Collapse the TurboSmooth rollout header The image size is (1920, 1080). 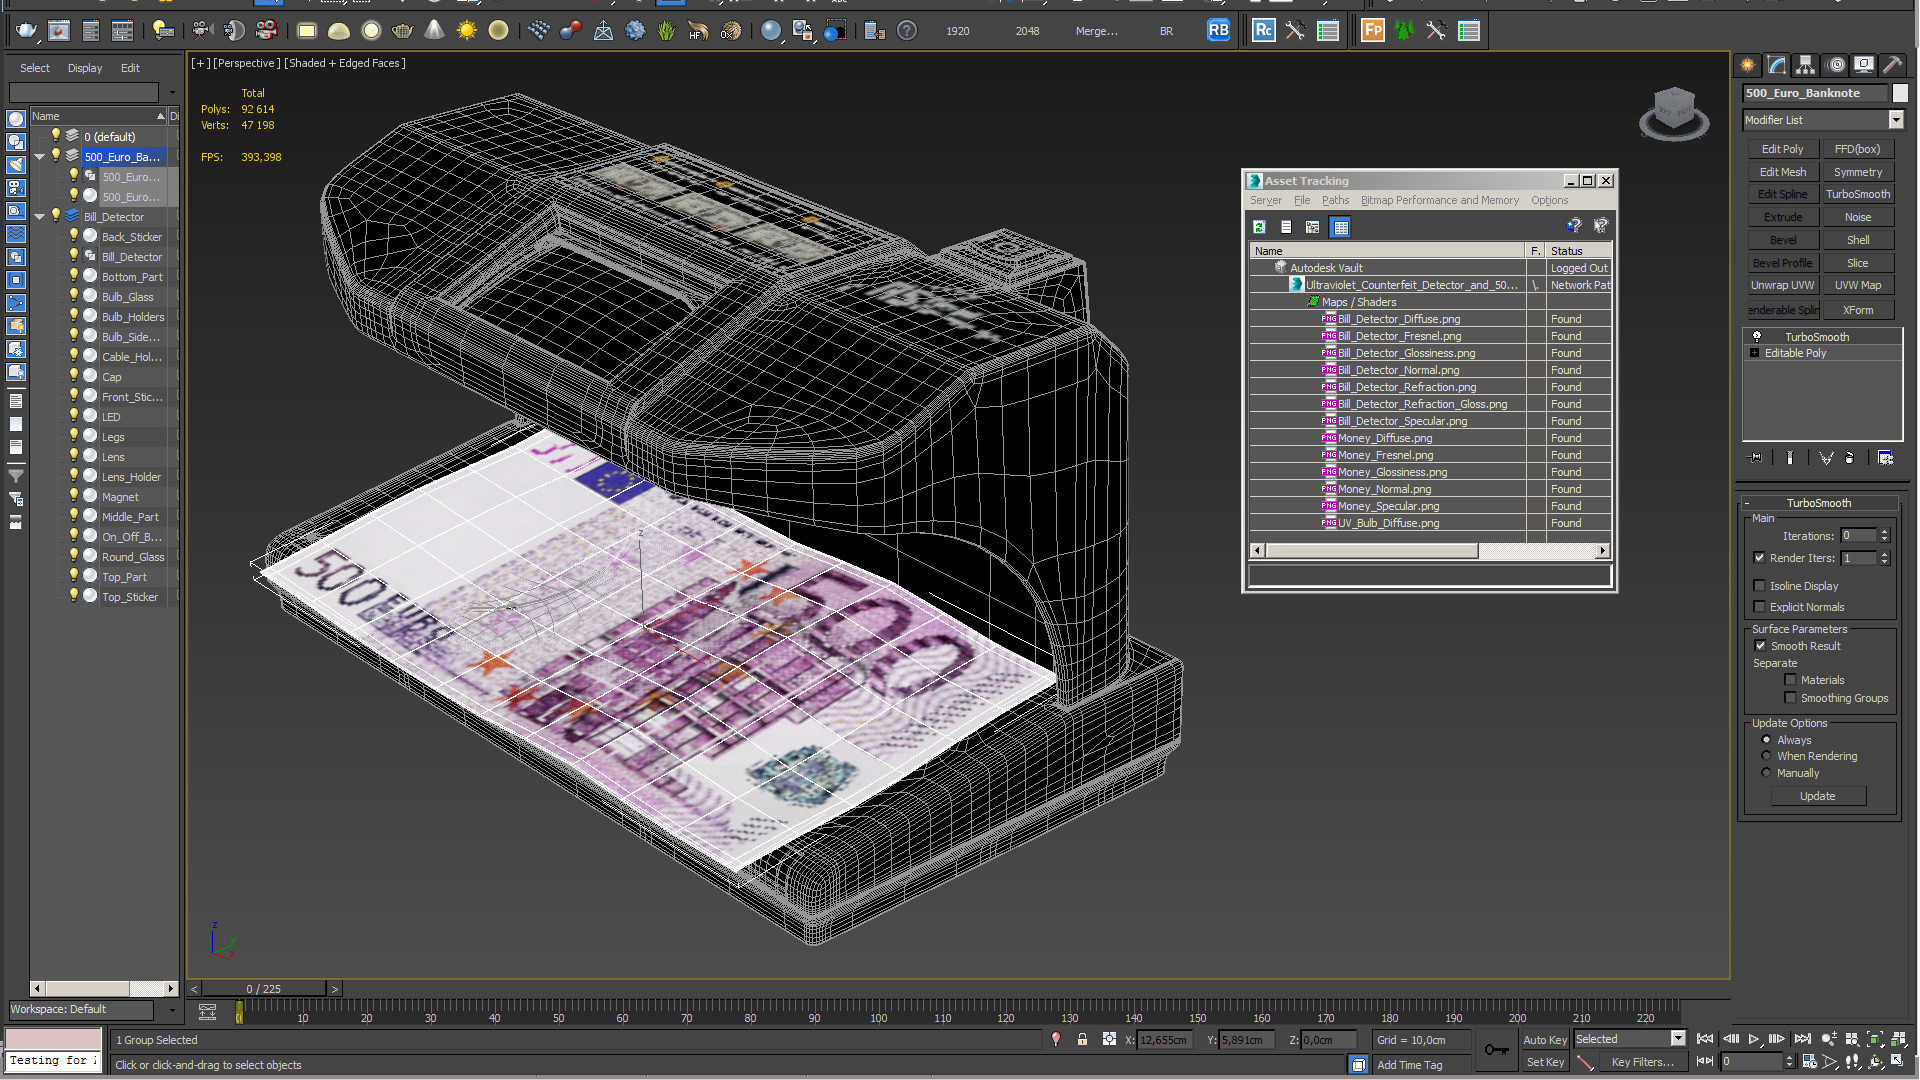point(1819,503)
